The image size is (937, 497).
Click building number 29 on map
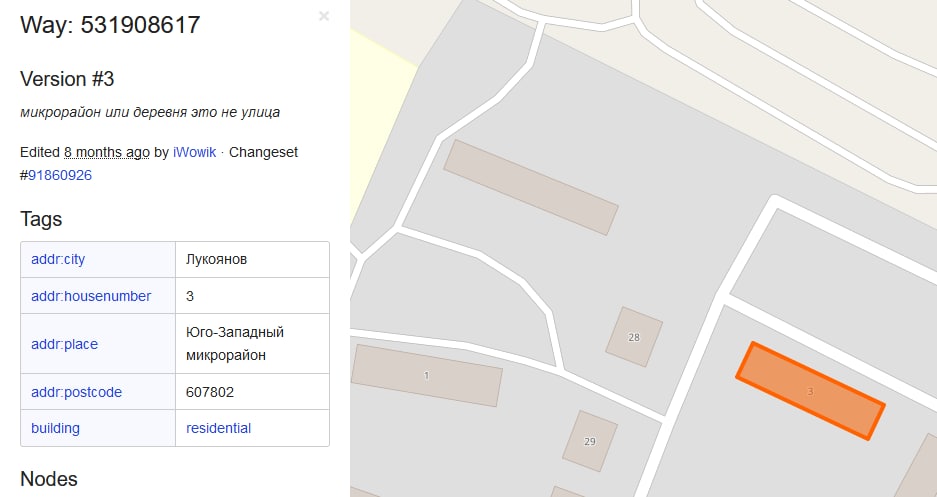[x=590, y=441]
